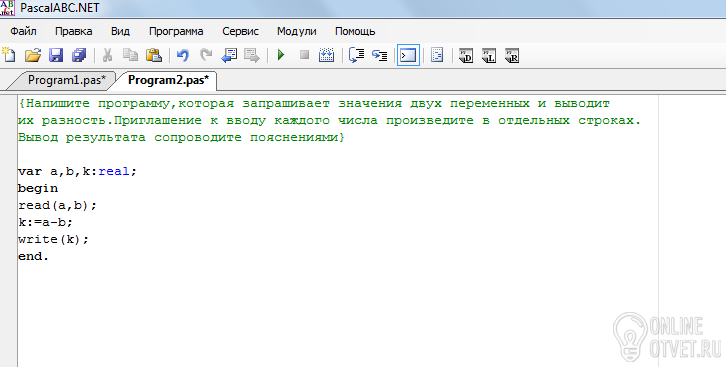Image resolution: width=726 pixels, height=367 pixels.
Task: Click the Copy icon
Action: coord(131,55)
